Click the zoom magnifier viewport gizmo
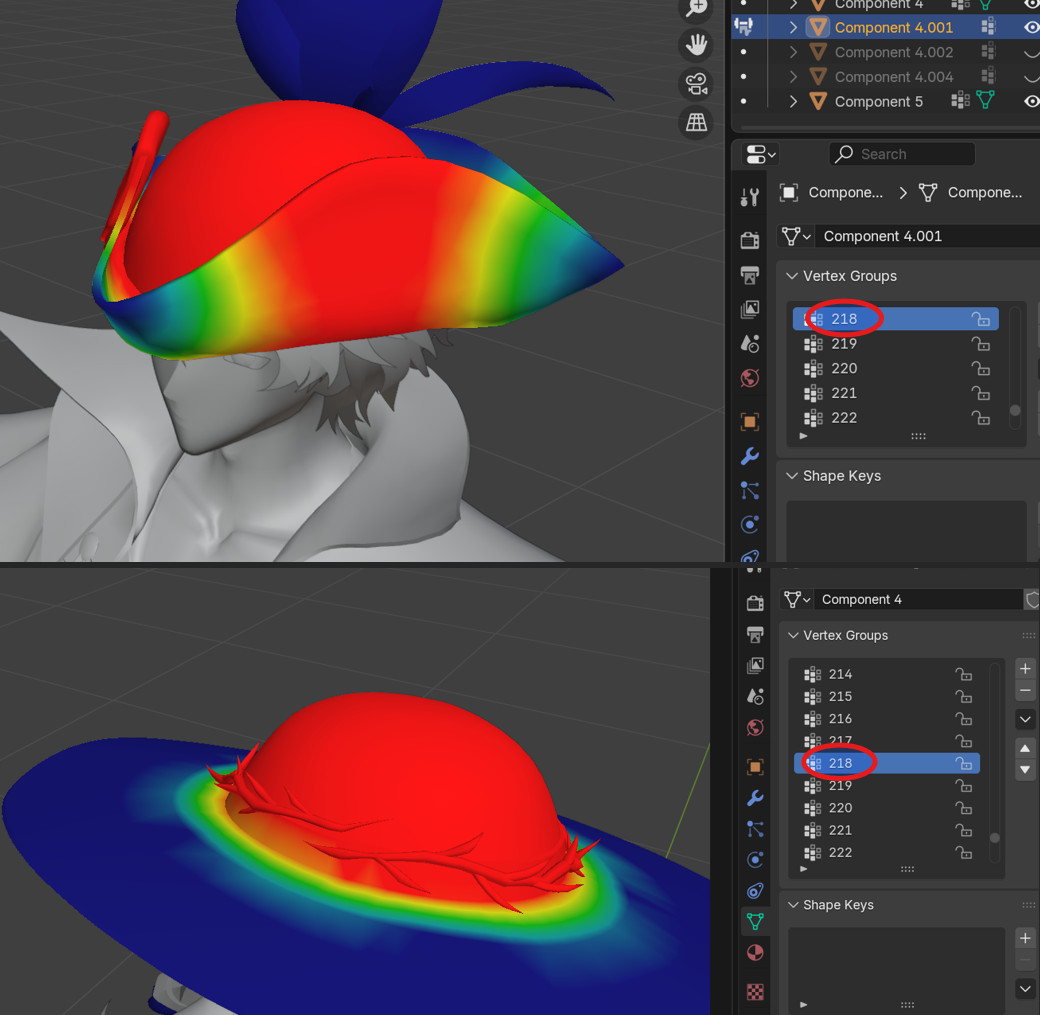 (696, 11)
